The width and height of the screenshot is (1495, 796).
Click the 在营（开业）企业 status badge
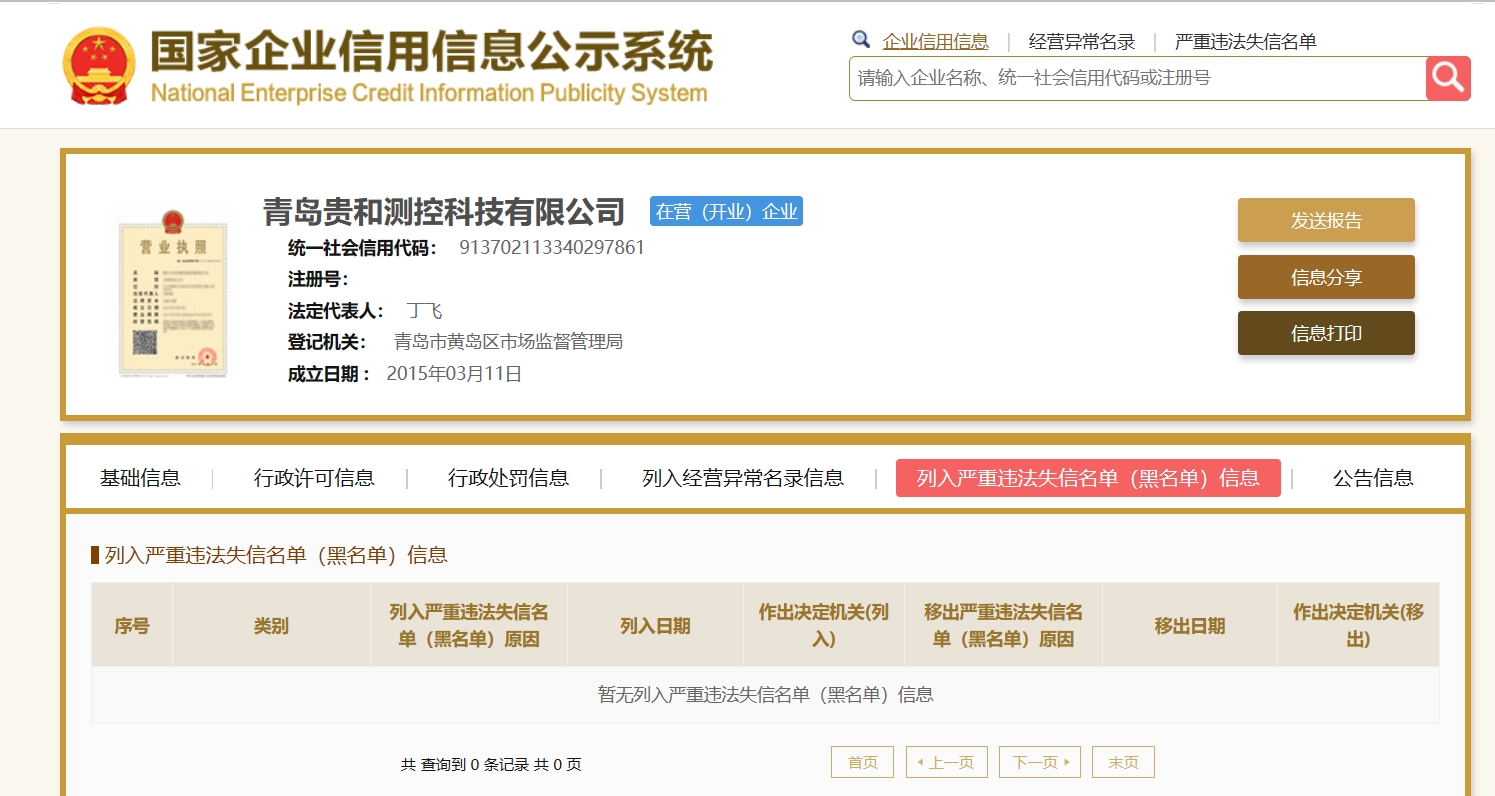726,211
